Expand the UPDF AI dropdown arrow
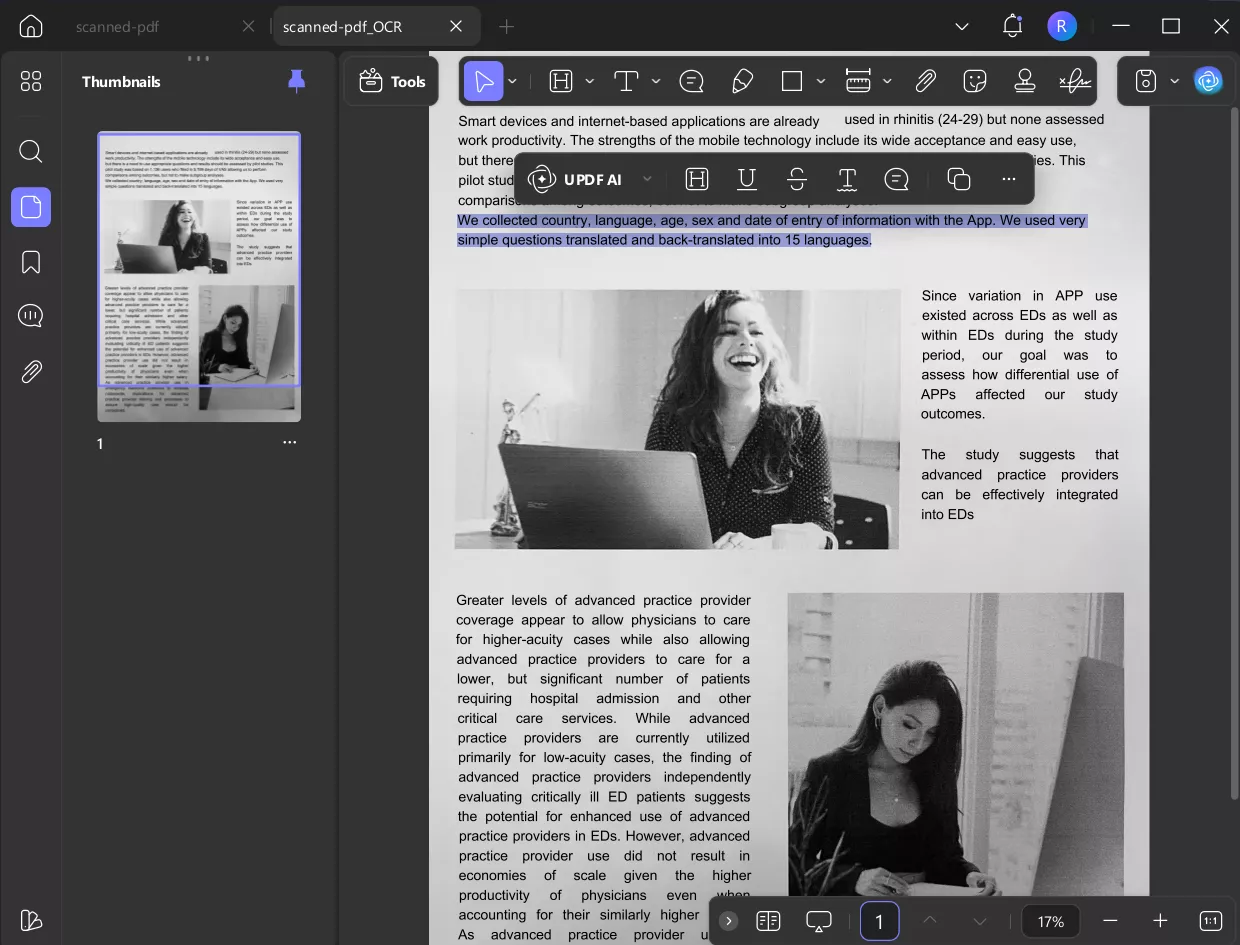The width and height of the screenshot is (1240, 945). 647,179
